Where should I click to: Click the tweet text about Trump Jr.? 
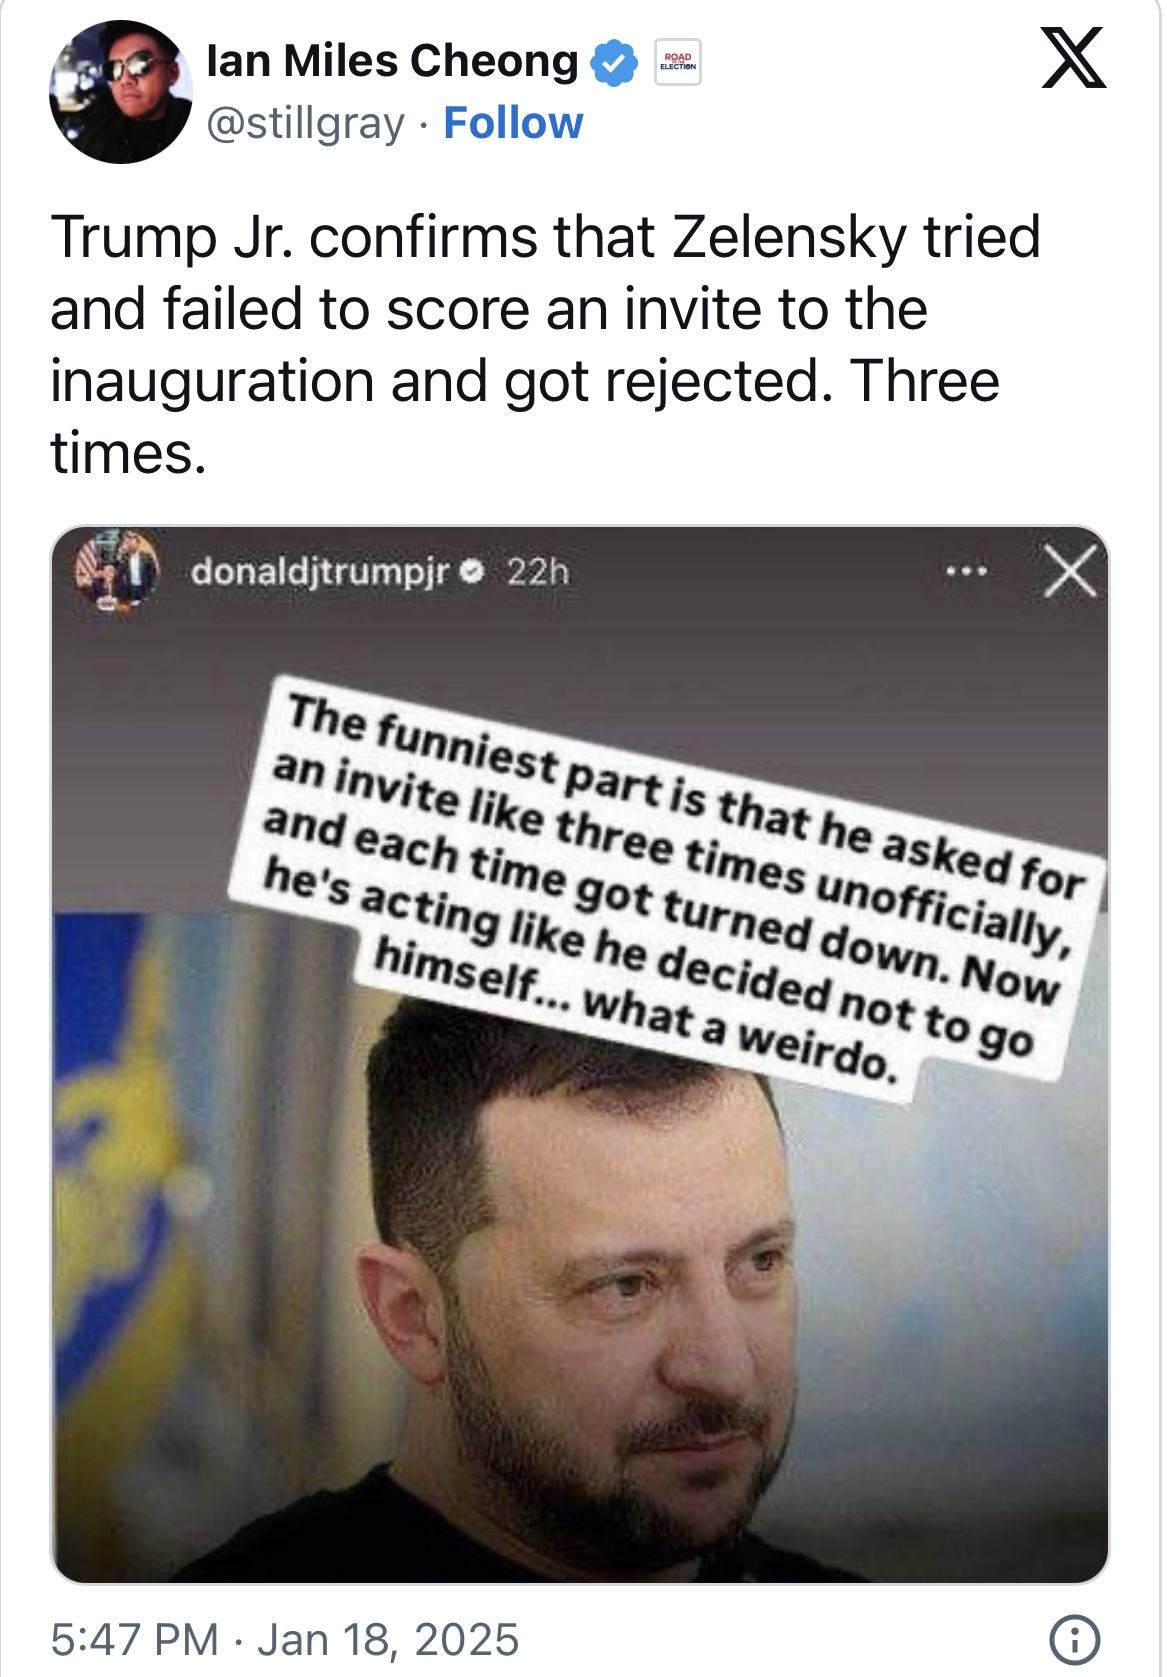[545, 345]
